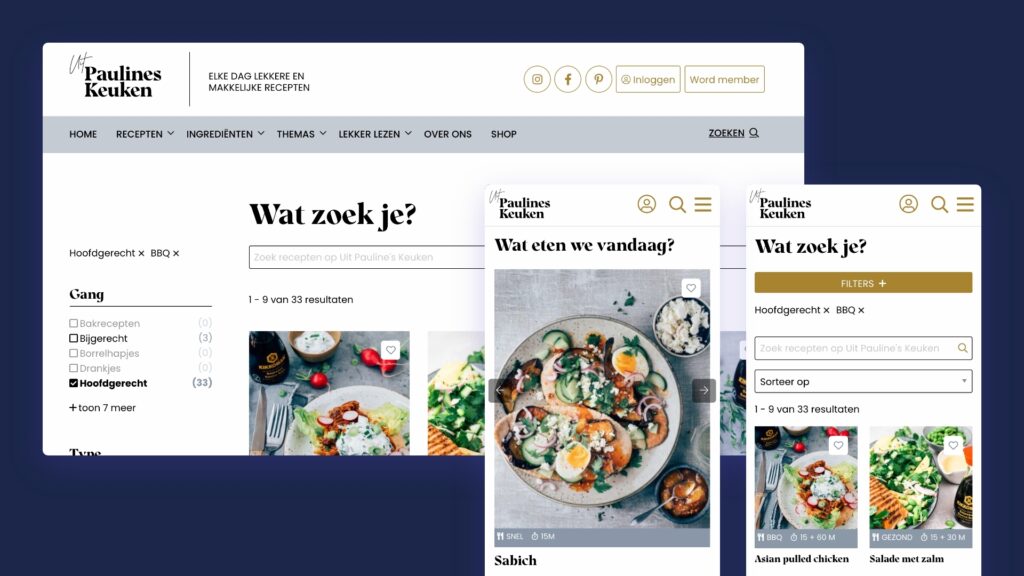Tick the Drankjes filter checkbox

[x=73, y=368]
